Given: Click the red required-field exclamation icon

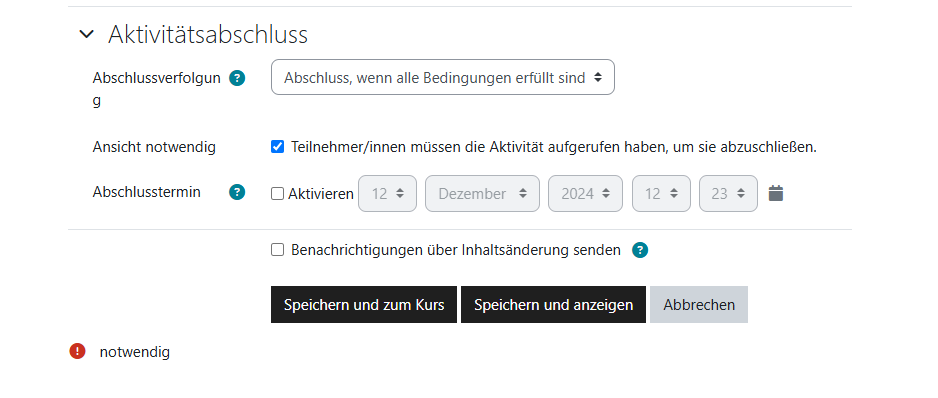Looking at the screenshot, I should click(78, 351).
